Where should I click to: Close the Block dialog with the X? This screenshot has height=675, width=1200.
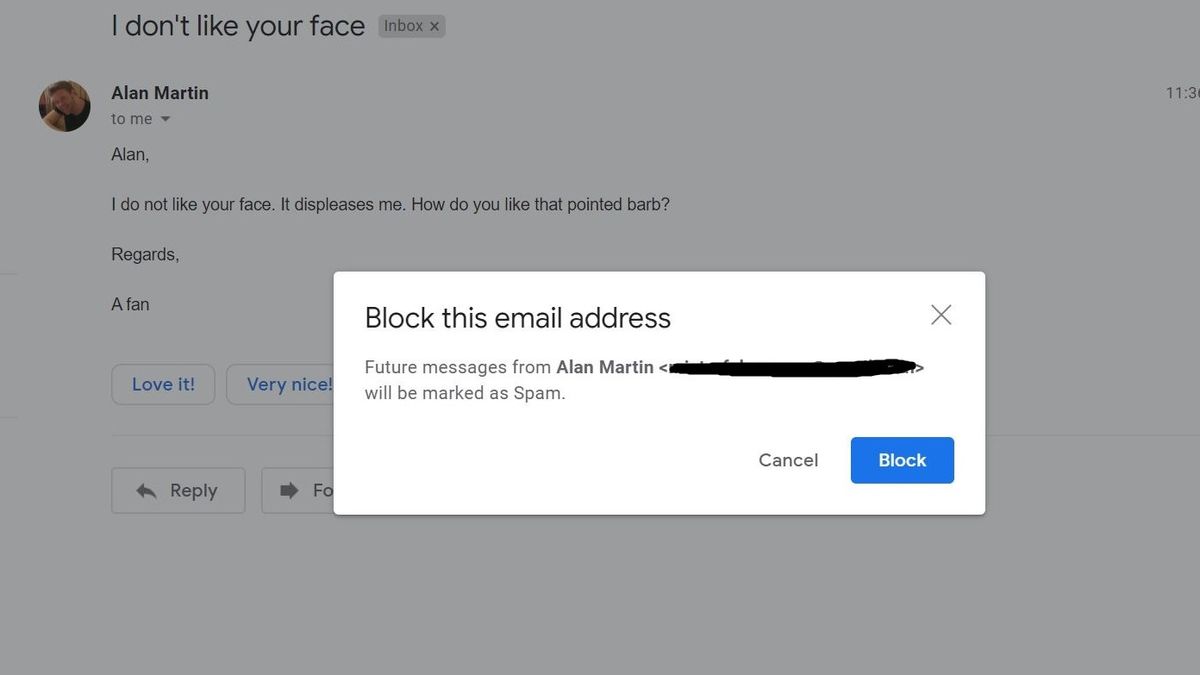click(x=940, y=314)
